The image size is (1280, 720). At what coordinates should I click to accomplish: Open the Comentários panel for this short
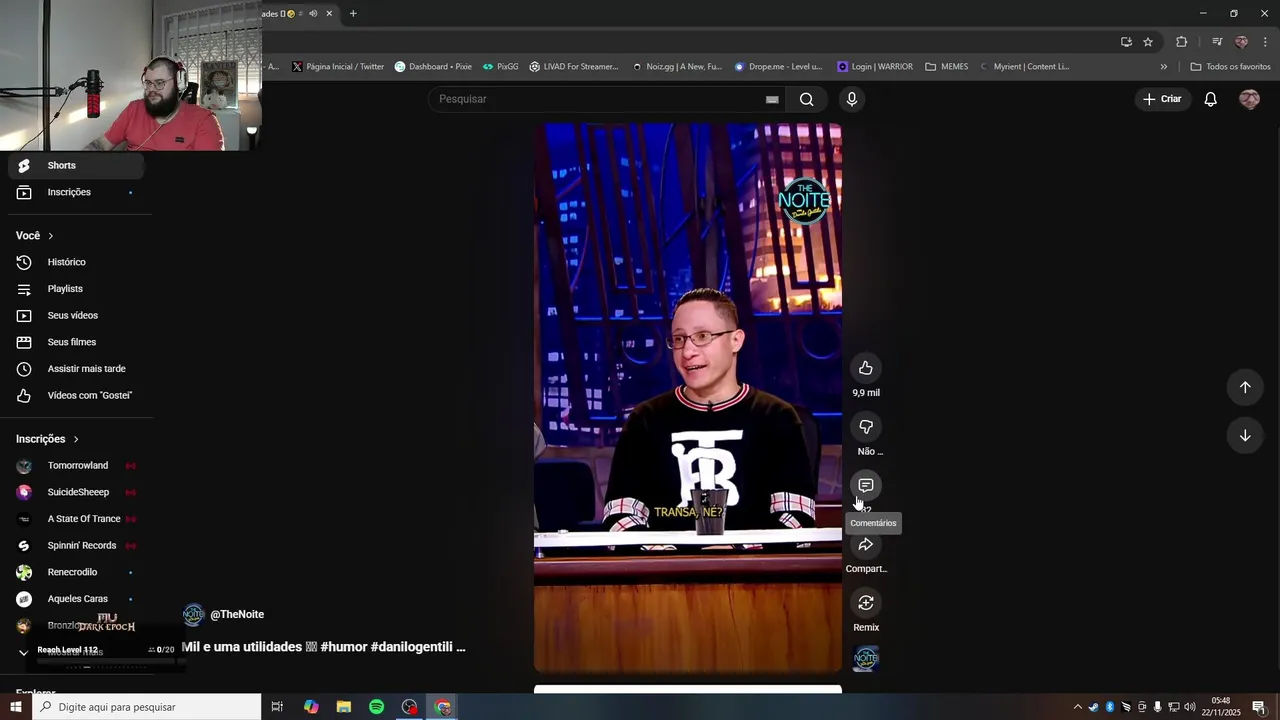(866, 485)
